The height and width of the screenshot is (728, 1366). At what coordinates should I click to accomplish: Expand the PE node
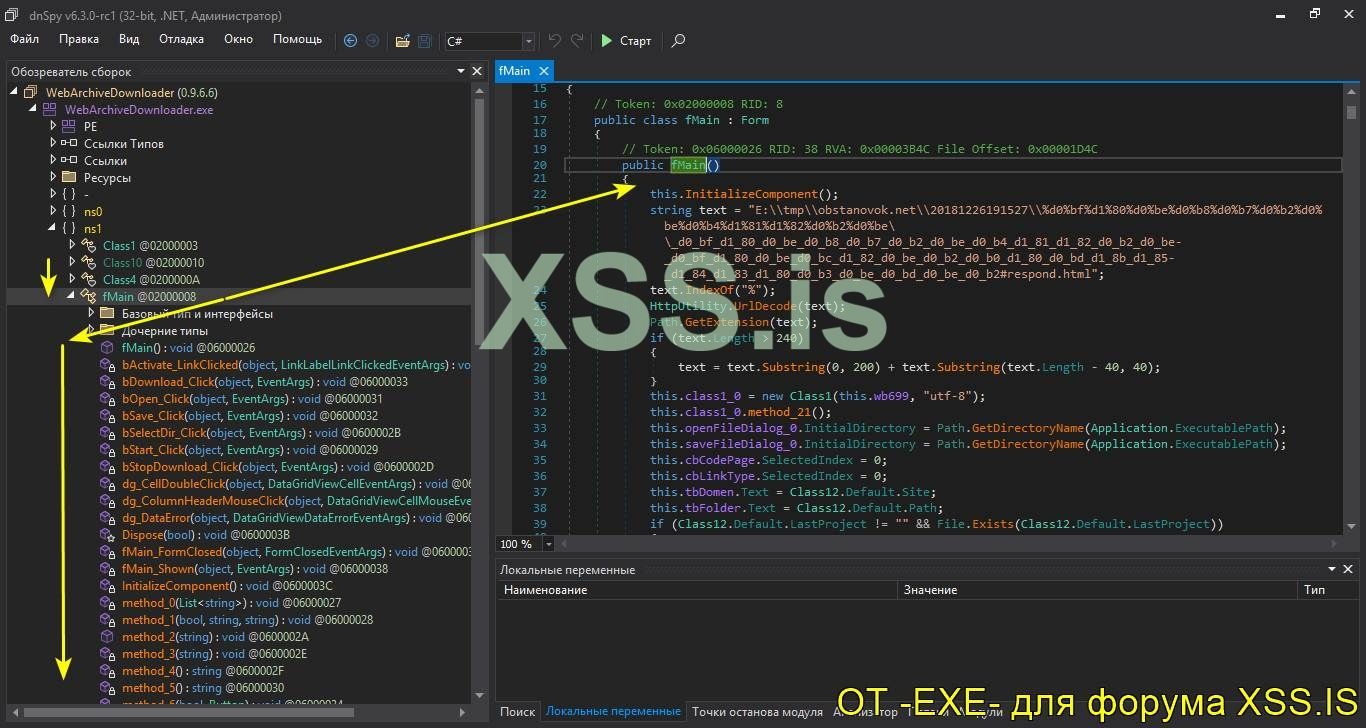point(53,127)
